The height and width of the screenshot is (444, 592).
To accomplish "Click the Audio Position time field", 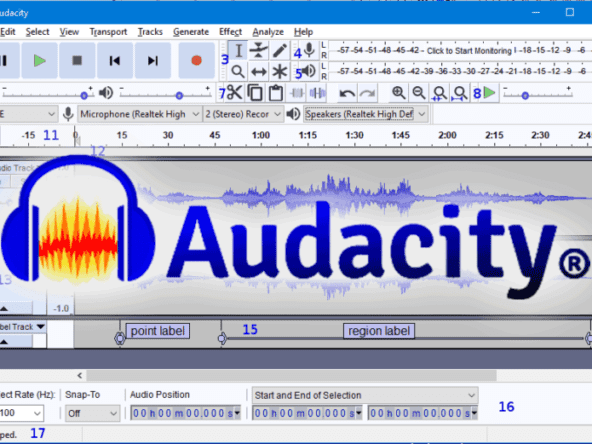I will [185, 413].
